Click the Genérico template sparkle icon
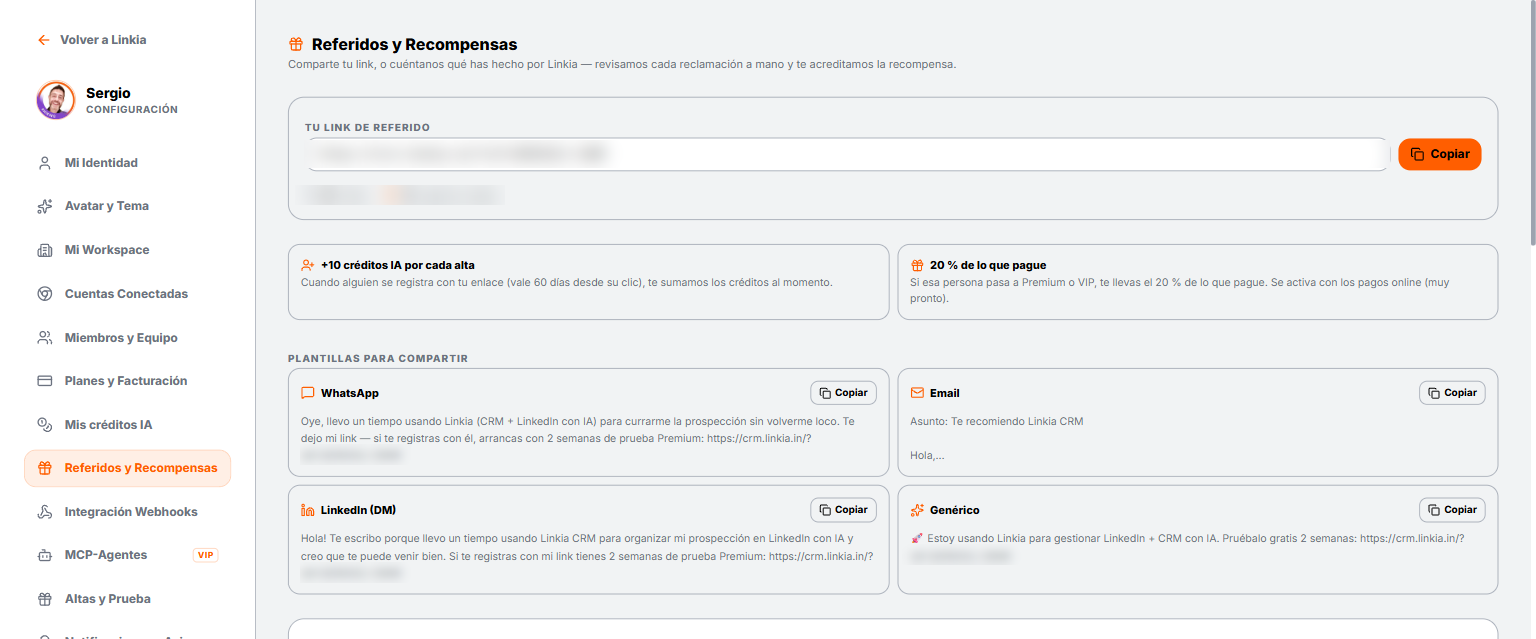 click(x=917, y=510)
